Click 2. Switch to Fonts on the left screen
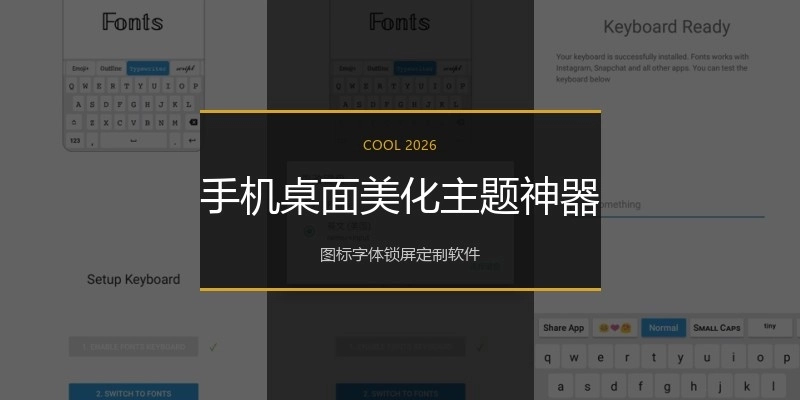The image size is (800, 400). coord(133,393)
